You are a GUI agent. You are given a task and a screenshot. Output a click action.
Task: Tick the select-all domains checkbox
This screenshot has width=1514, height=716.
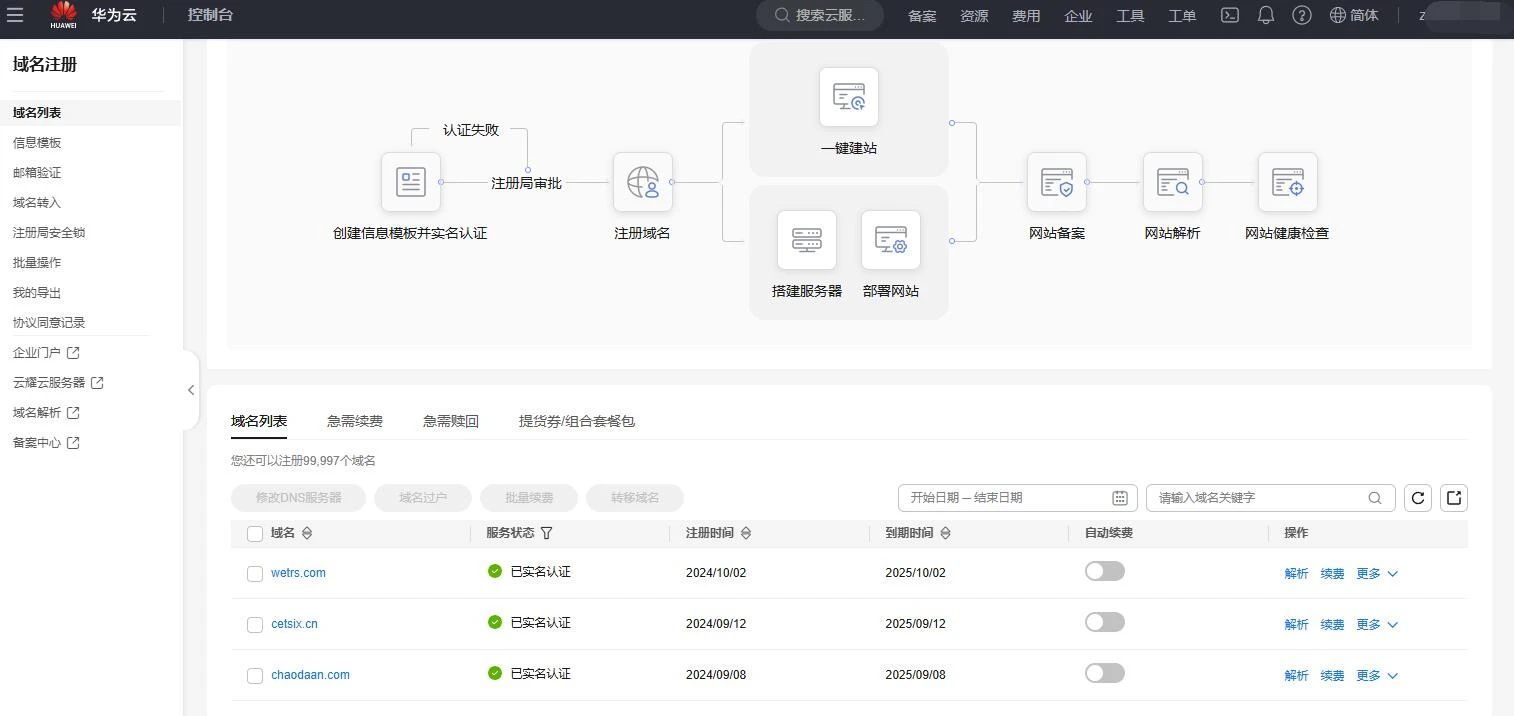255,534
